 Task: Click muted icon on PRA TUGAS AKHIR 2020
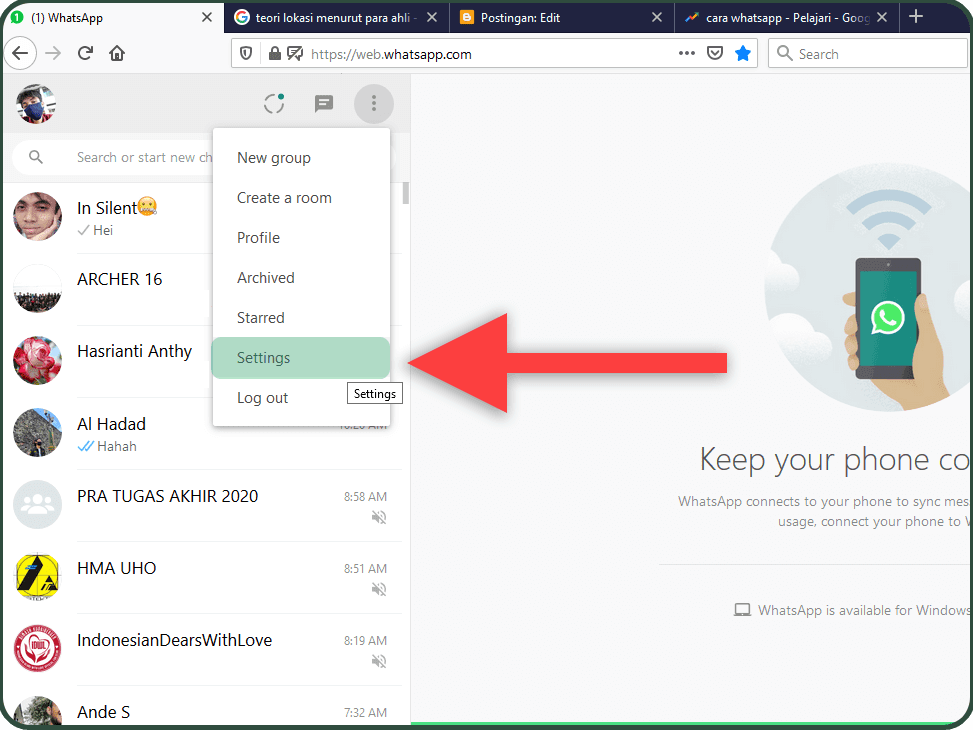click(x=379, y=517)
